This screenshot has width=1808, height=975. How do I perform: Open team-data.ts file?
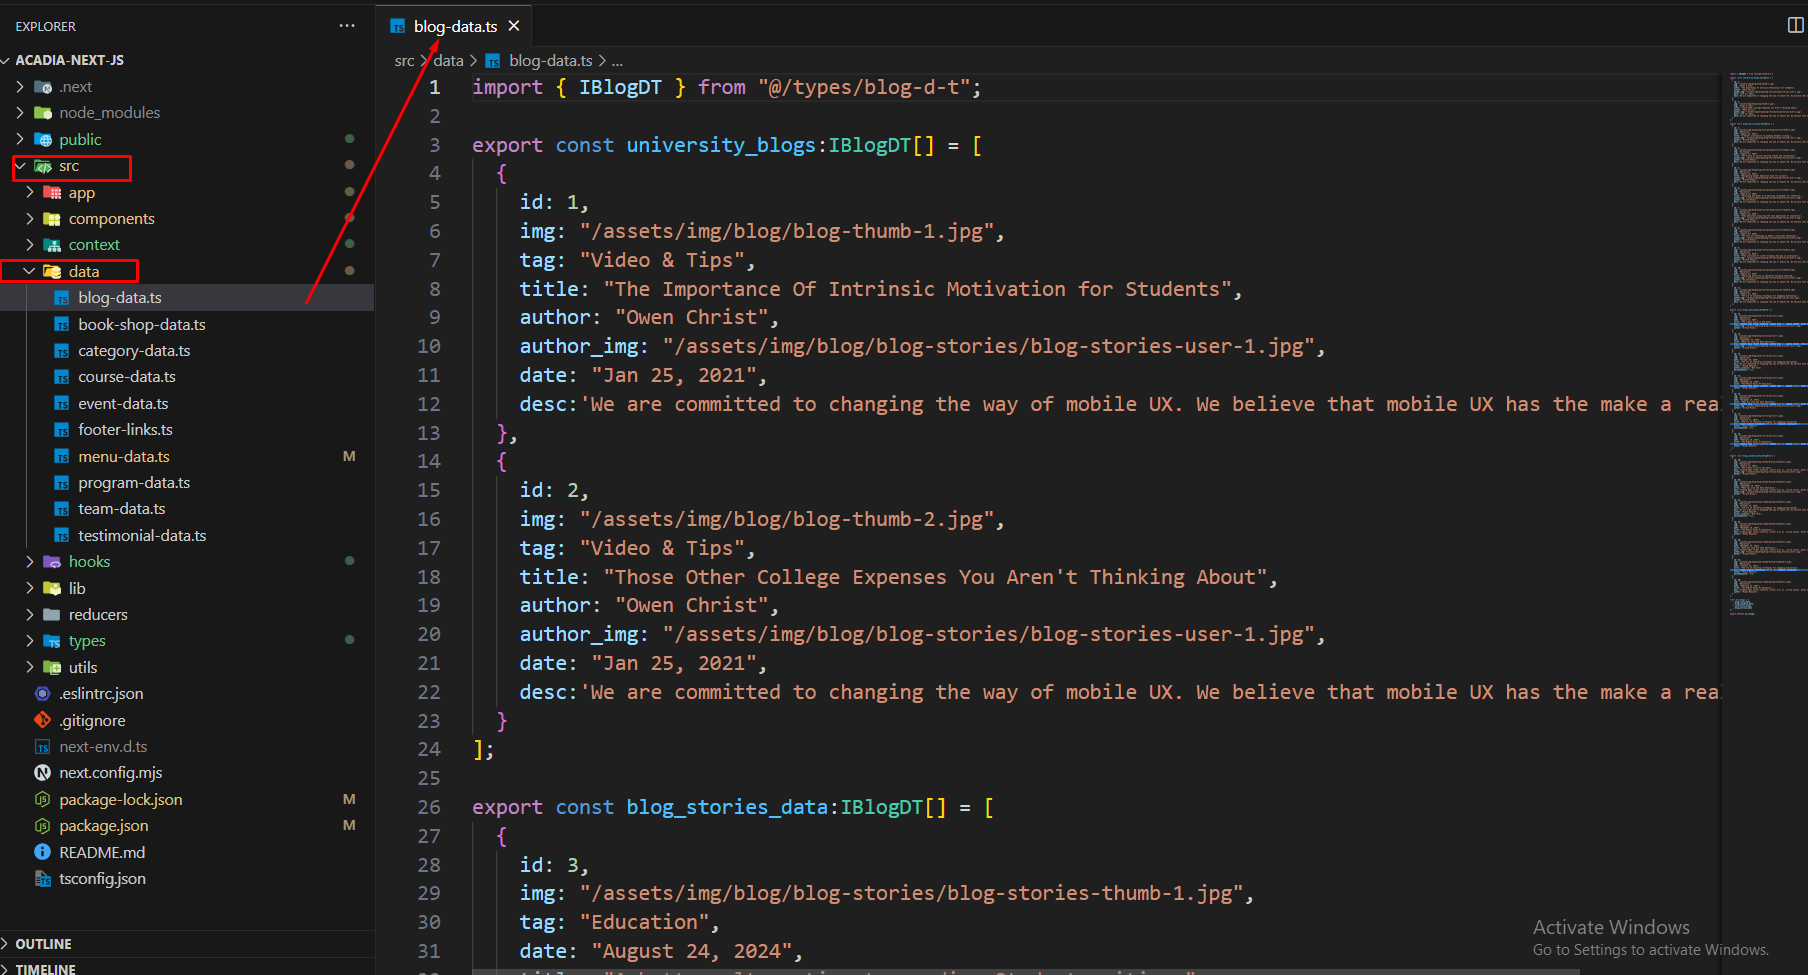coord(122,509)
